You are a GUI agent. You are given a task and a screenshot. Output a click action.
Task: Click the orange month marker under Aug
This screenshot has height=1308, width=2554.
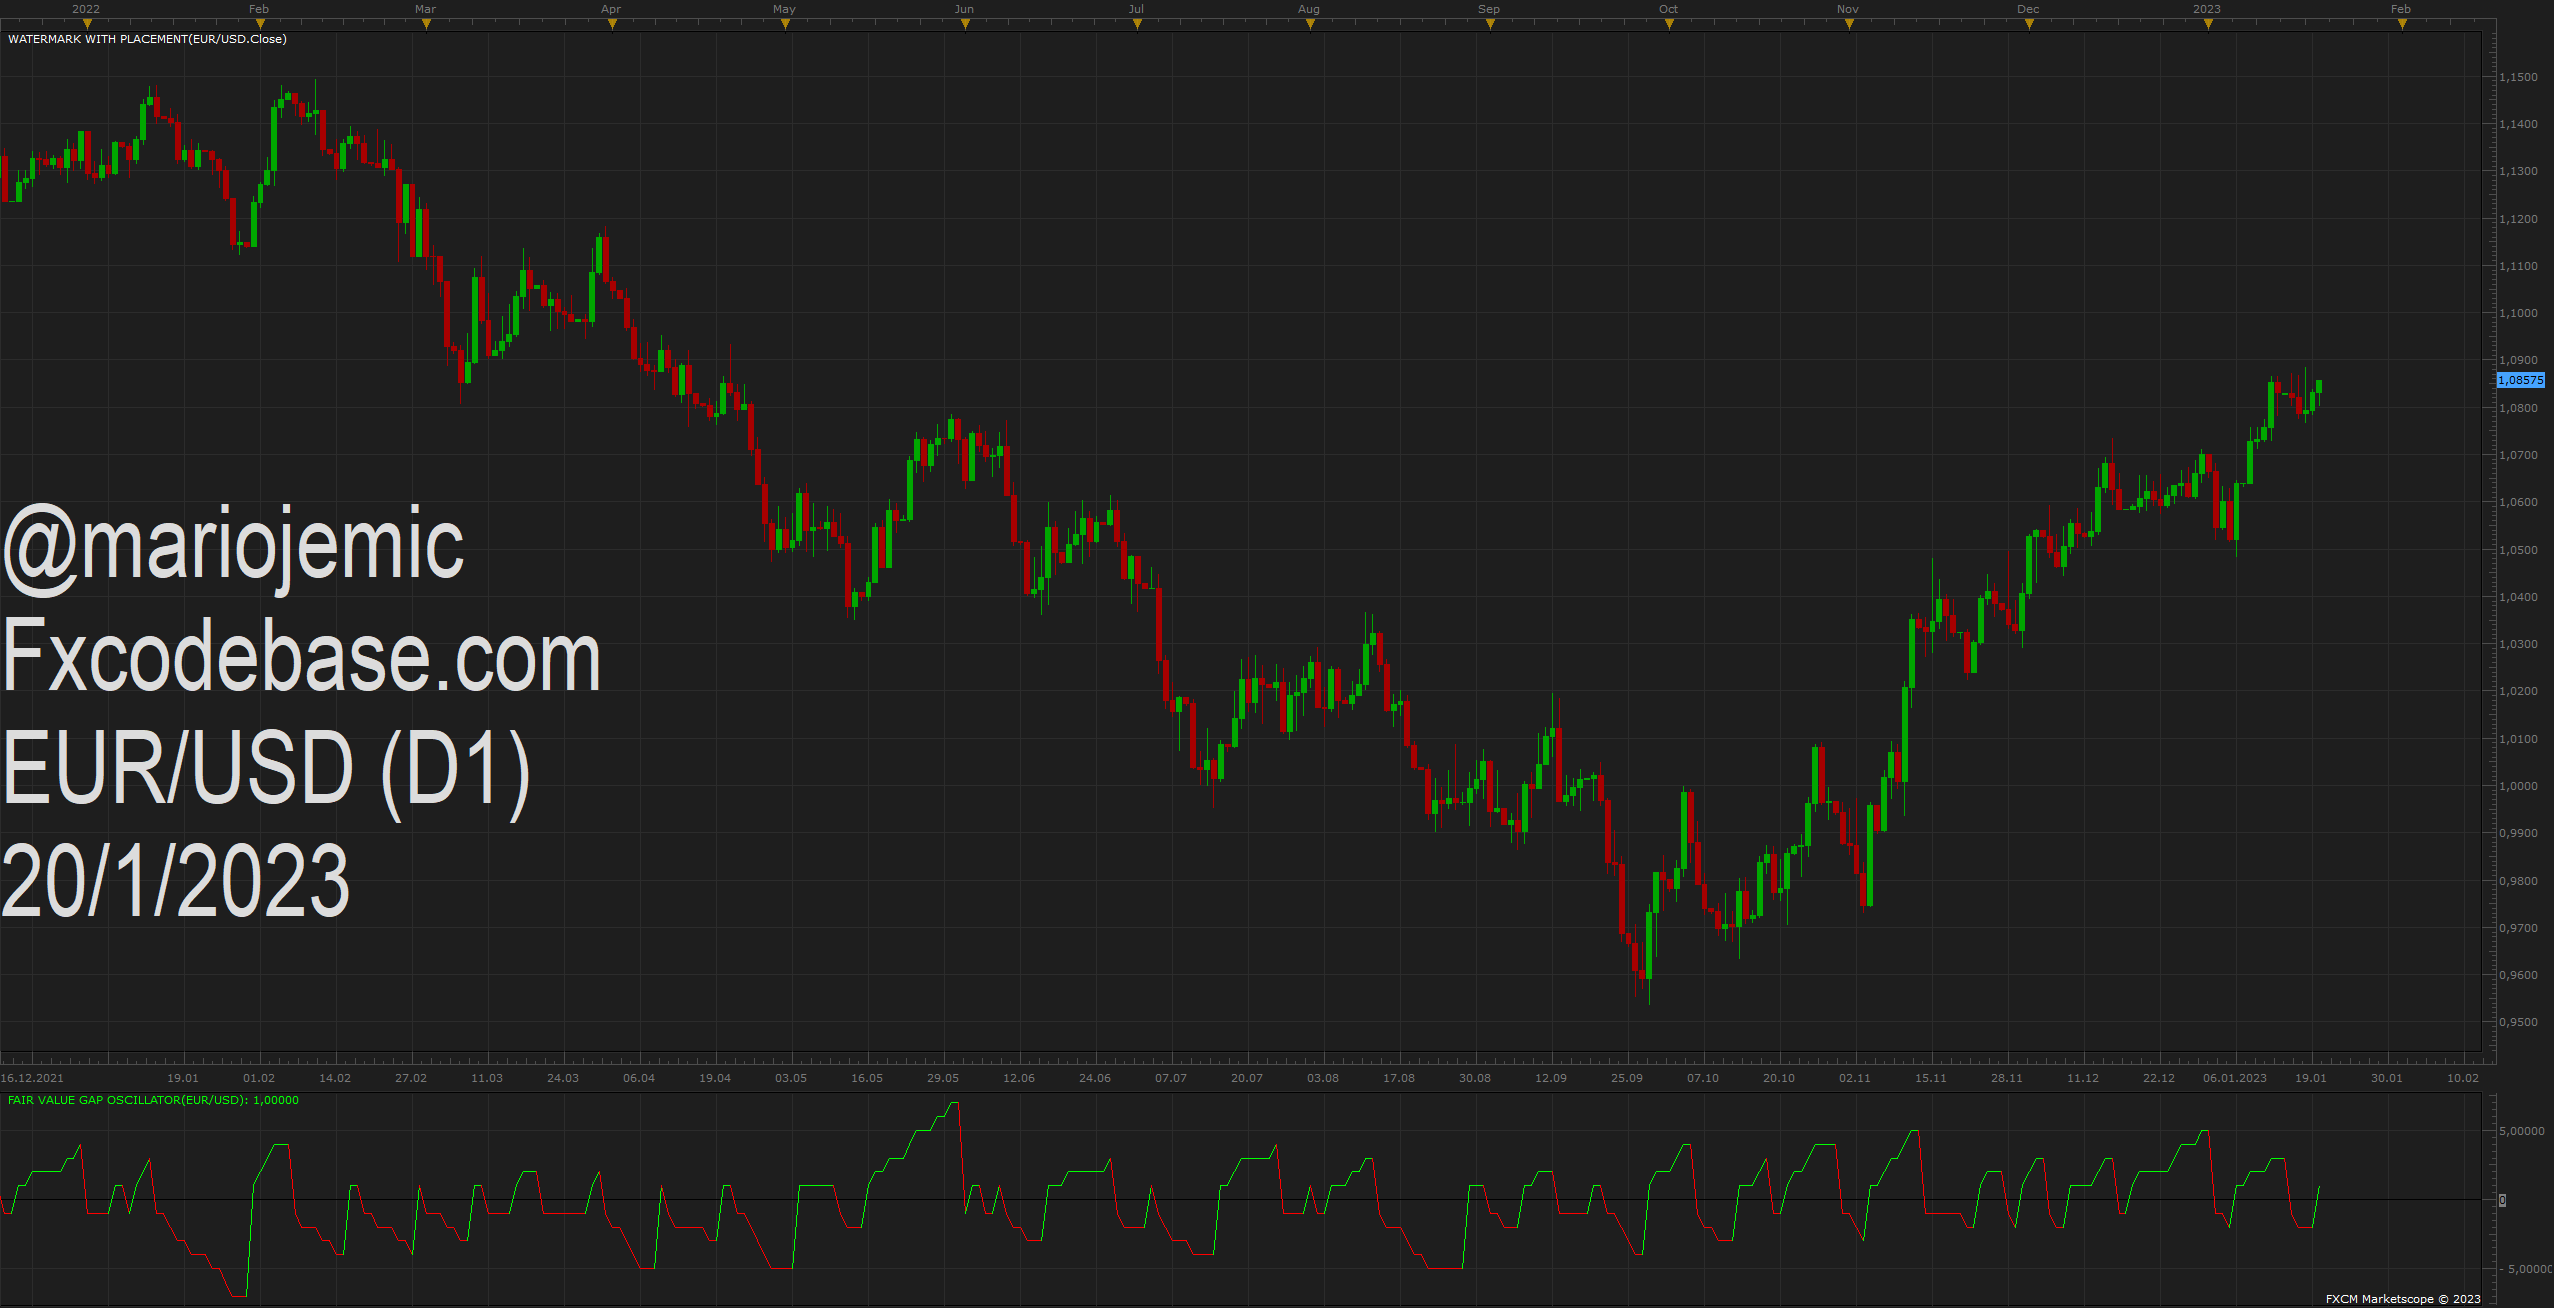(1310, 24)
